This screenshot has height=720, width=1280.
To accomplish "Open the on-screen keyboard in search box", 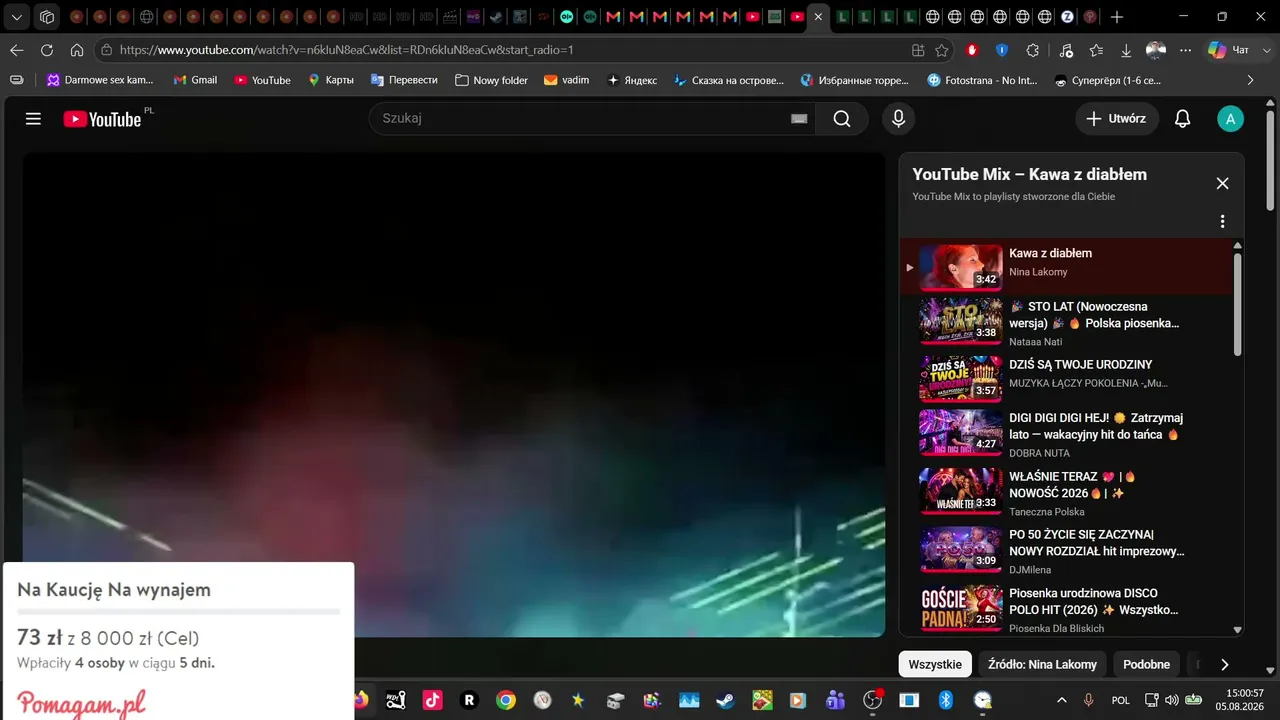I will point(799,119).
